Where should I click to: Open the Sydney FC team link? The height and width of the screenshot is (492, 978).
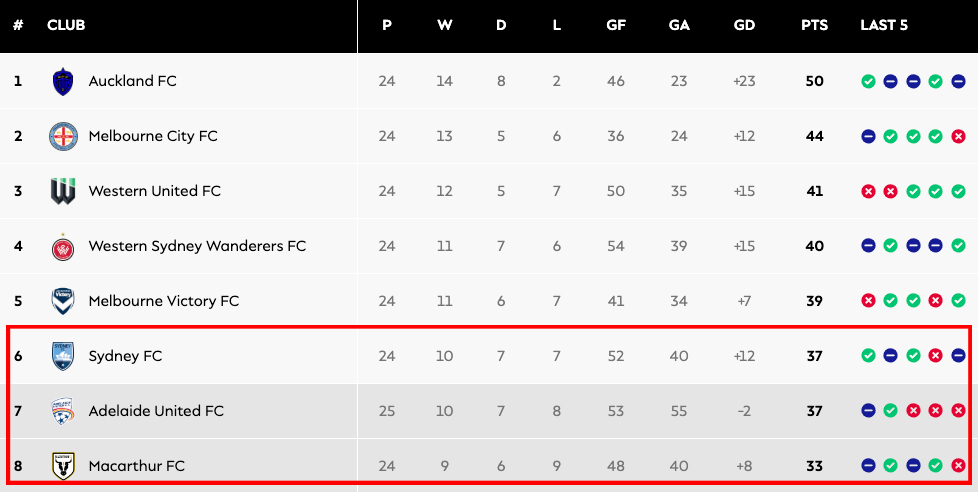(x=125, y=356)
